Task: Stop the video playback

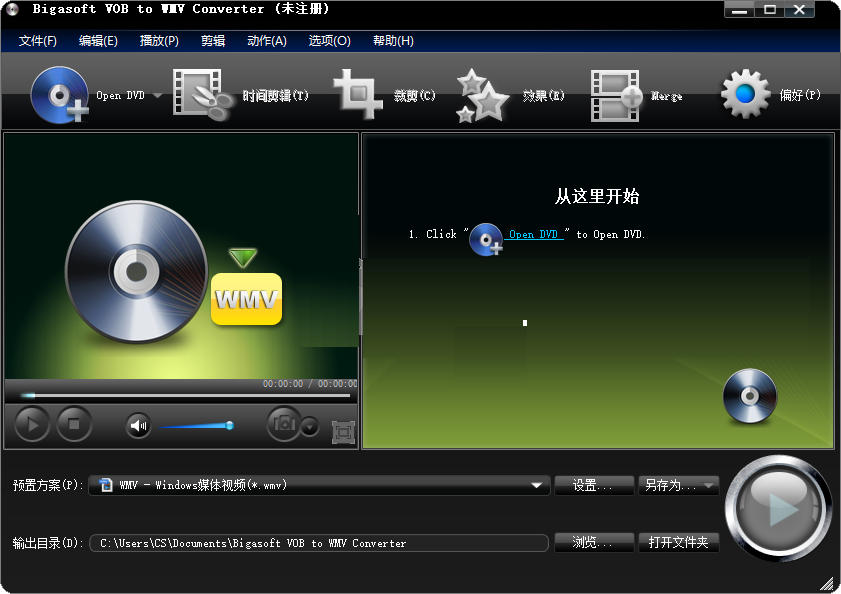Action: (x=74, y=424)
